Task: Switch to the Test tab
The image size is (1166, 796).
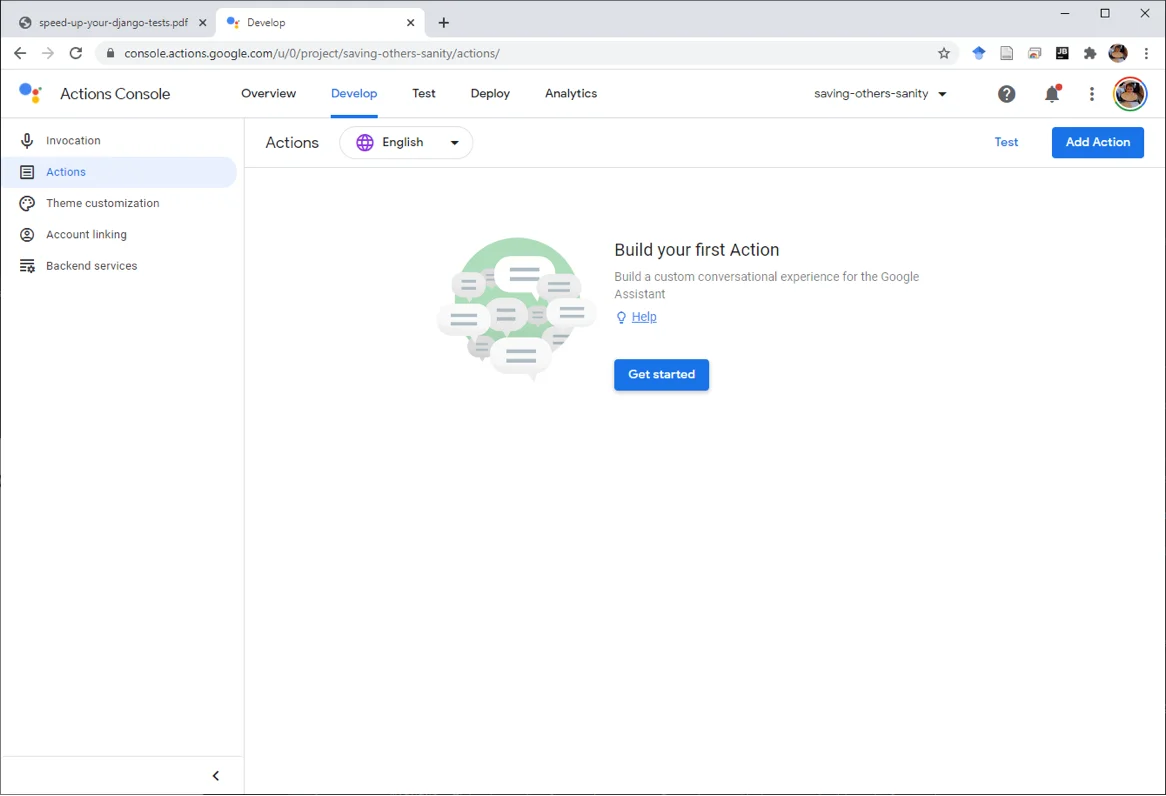Action: tap(424, 94)
